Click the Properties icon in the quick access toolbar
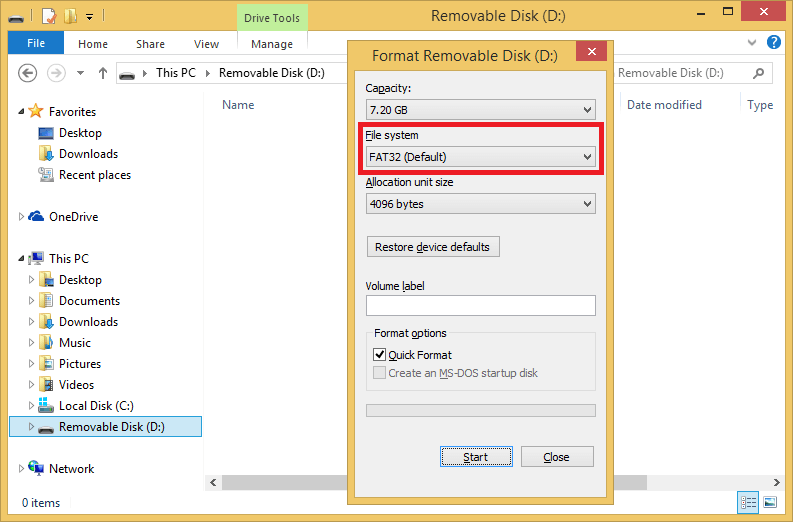Image resolution: width=793 pixels, height=522 pixels. 47,16
